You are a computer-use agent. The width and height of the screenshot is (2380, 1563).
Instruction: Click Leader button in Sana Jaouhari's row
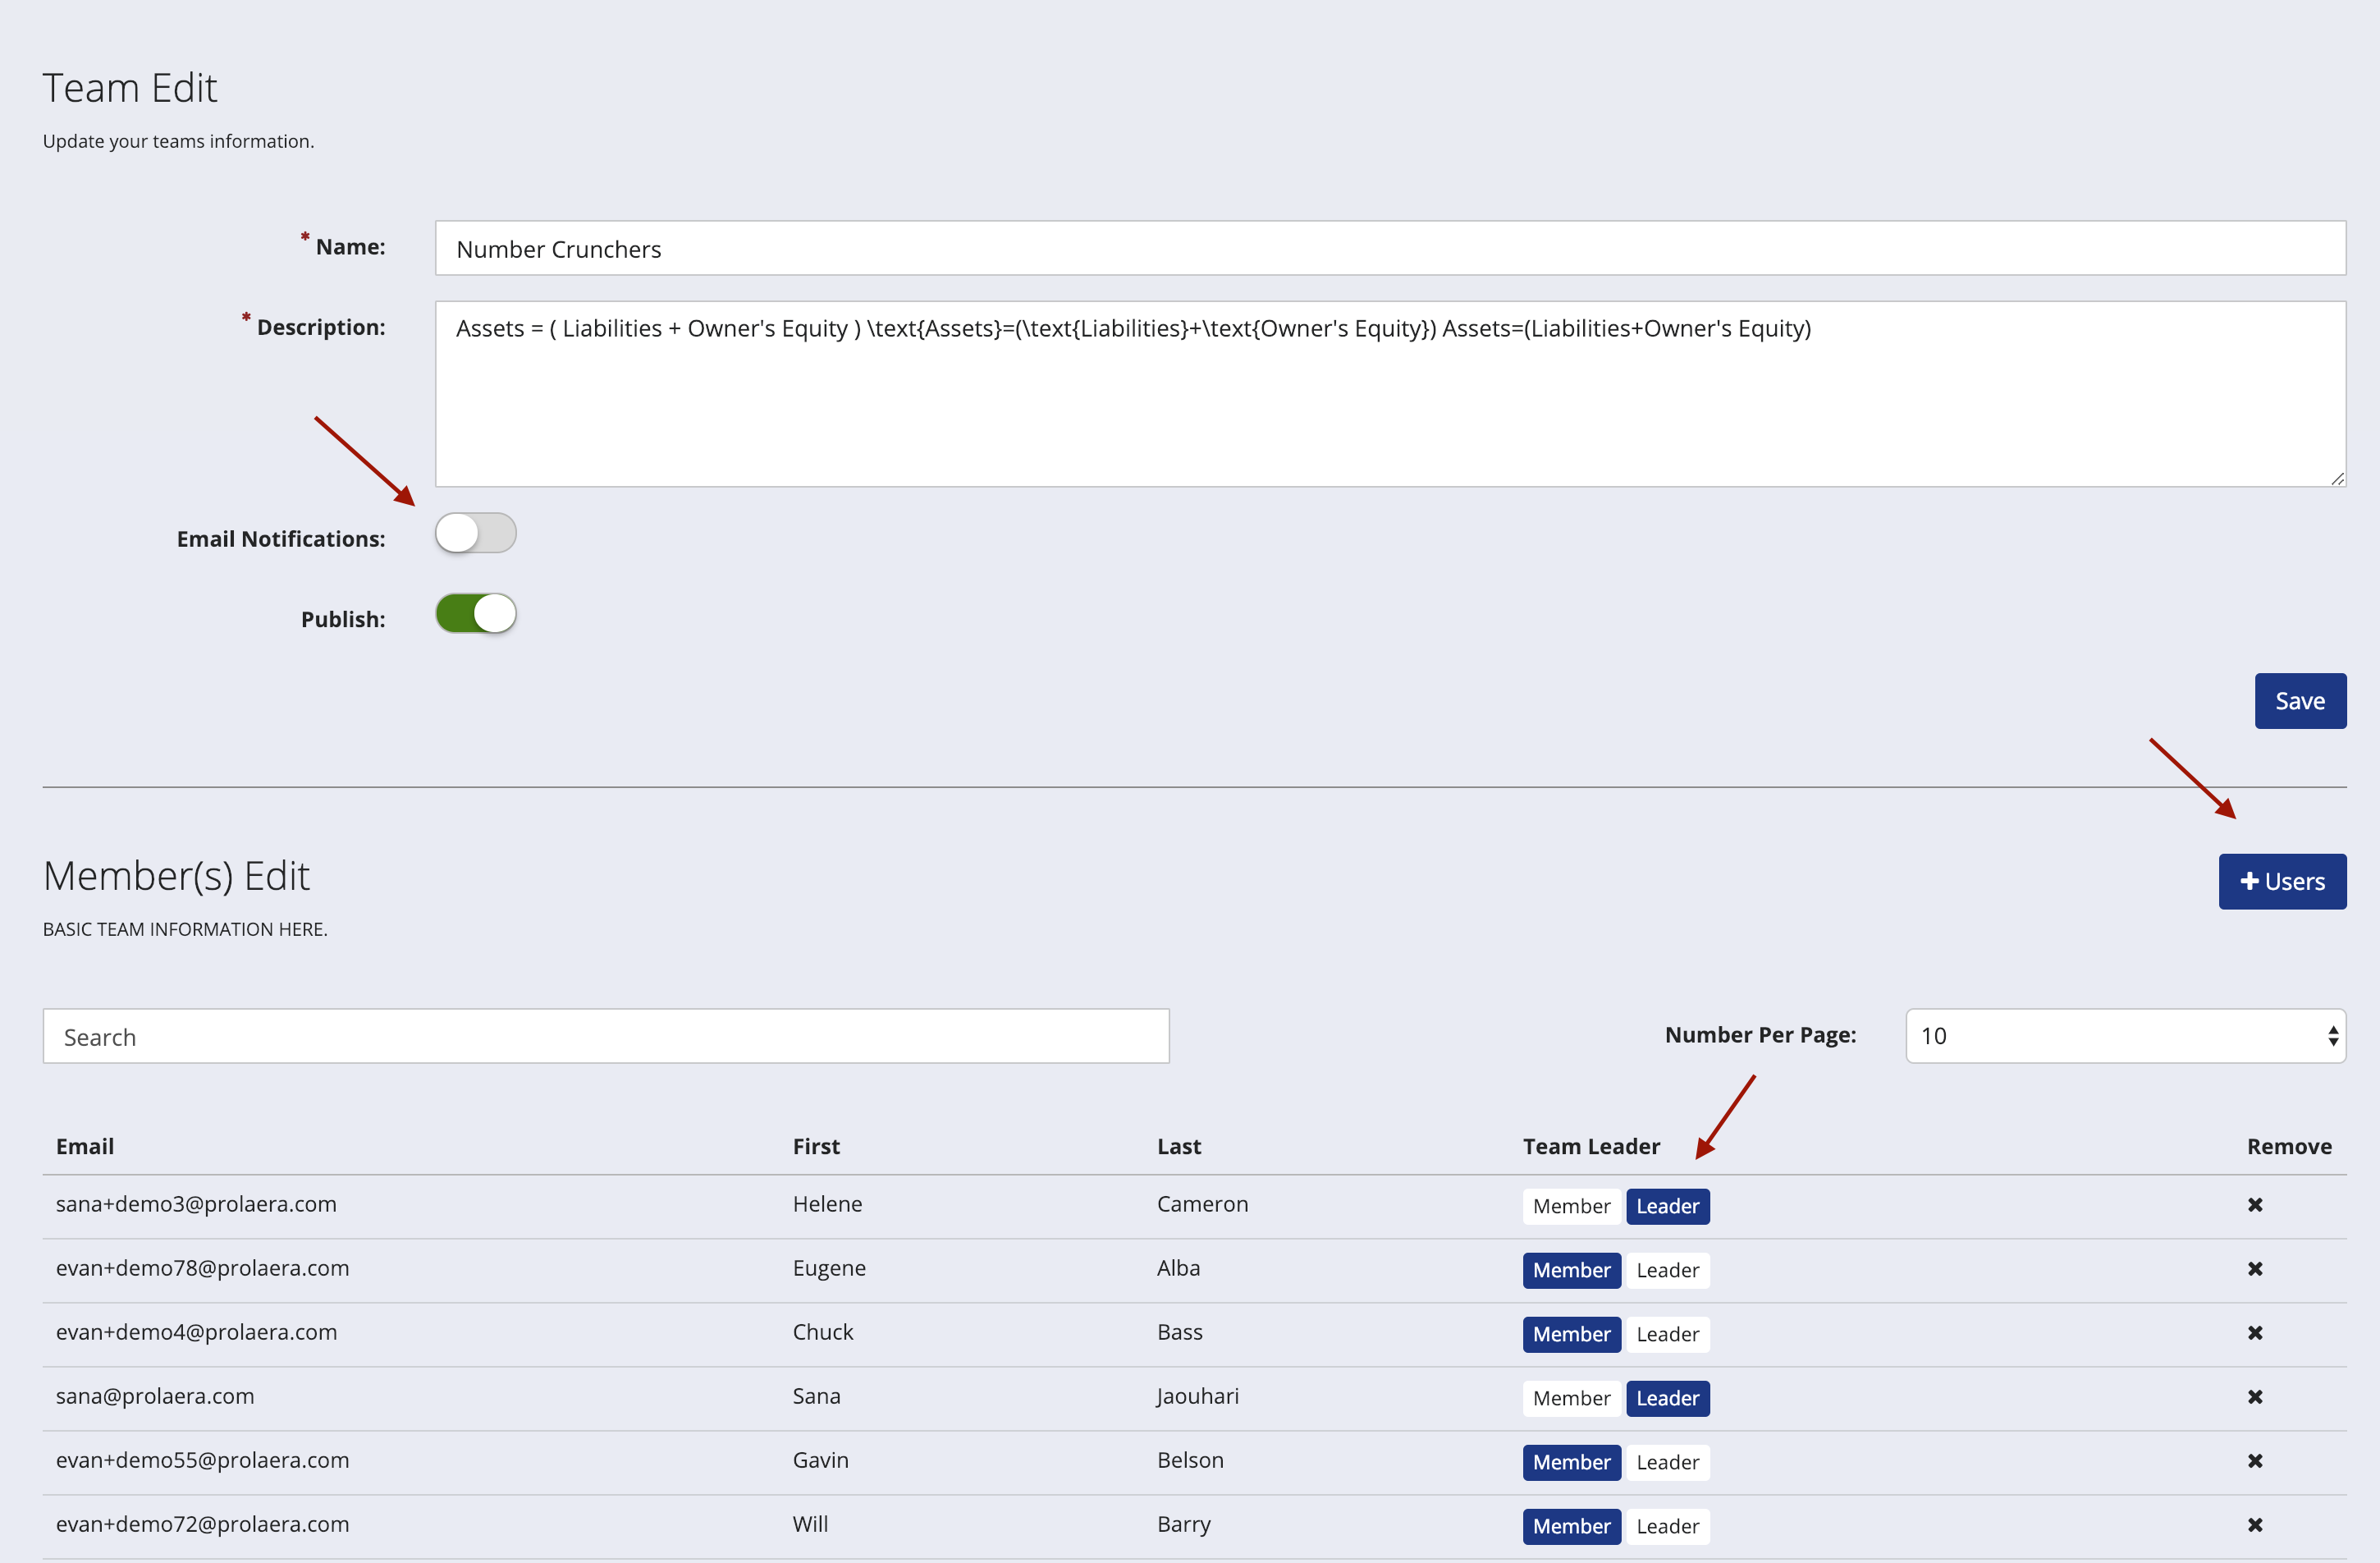1667,1398
